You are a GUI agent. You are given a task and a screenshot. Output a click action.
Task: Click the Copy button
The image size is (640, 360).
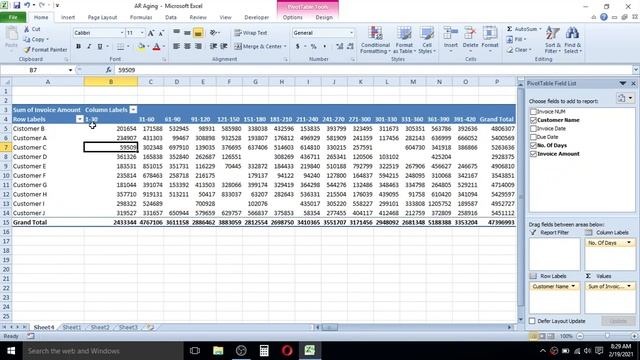36,40
